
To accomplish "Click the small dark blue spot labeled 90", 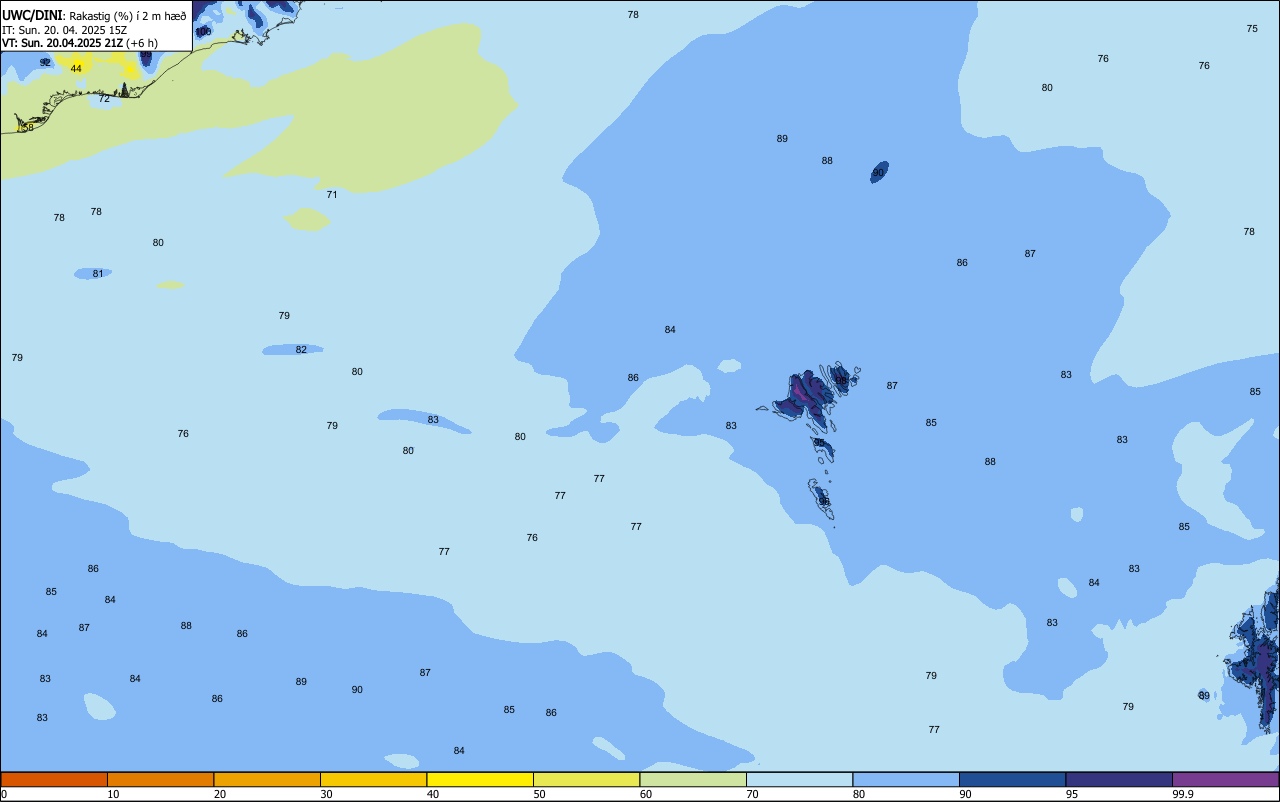I will coord(879,172).
